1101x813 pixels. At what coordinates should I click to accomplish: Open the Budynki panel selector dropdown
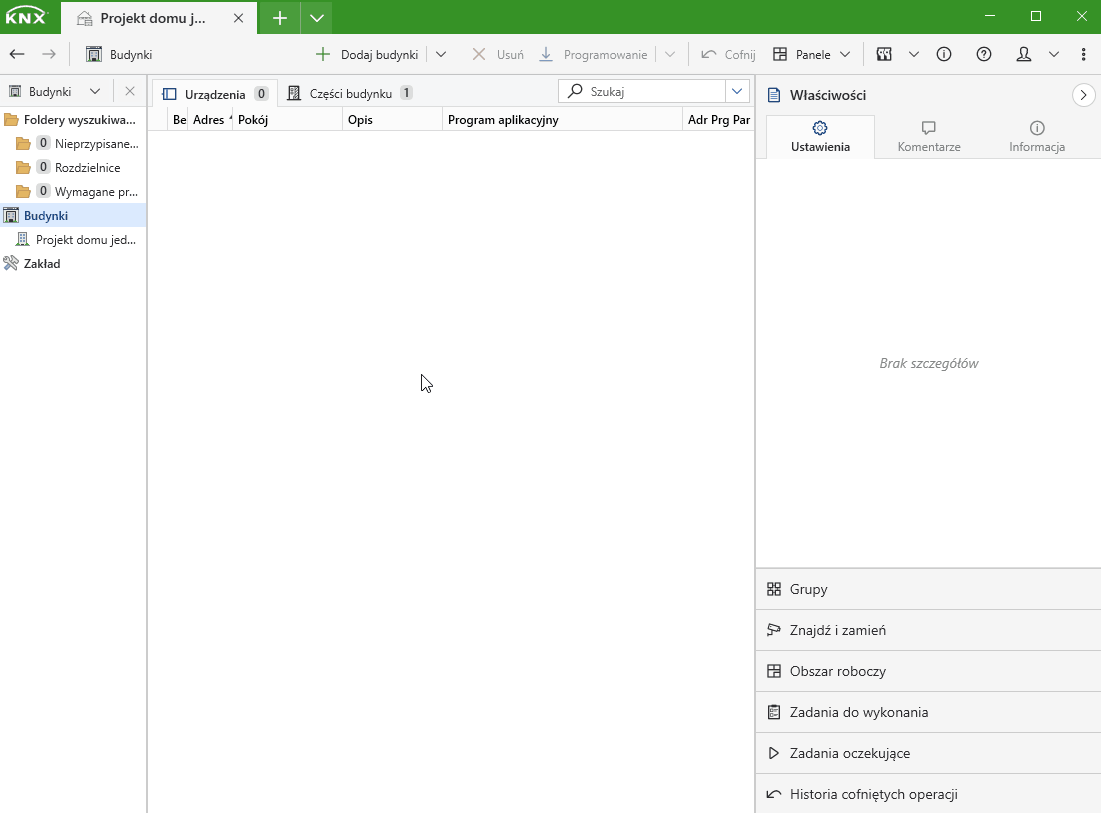[95, 91]
